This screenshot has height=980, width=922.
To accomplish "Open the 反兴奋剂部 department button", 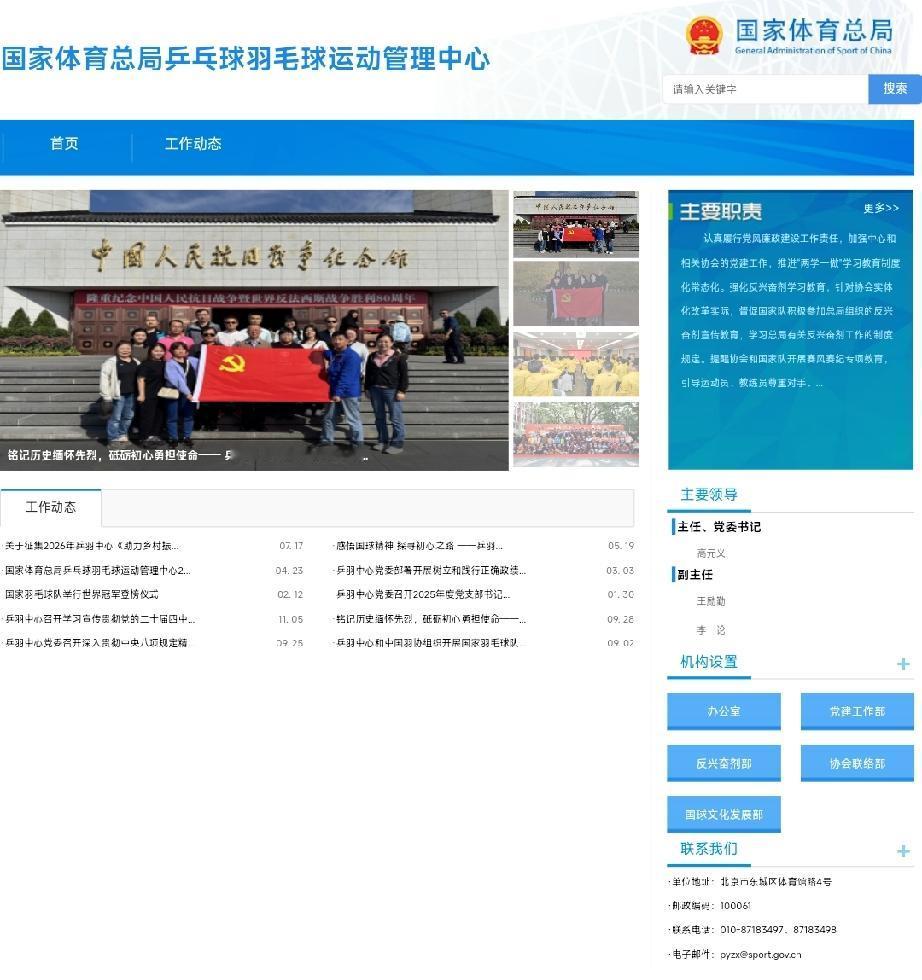I will (x=724, y=763).
